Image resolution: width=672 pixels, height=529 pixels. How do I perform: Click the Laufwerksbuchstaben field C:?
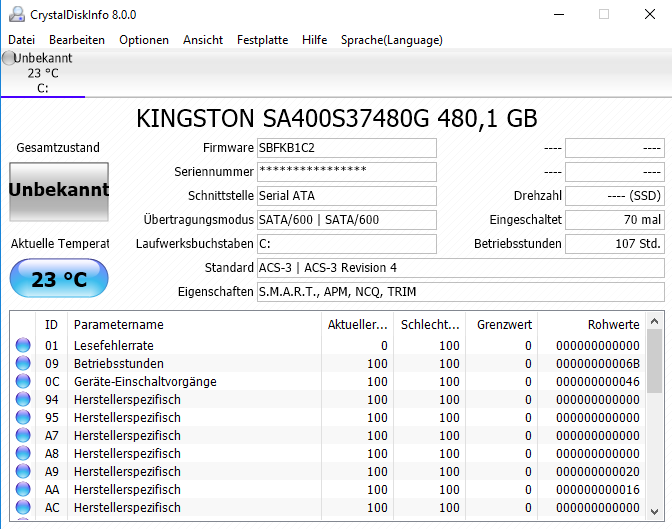tap(347, 244)
